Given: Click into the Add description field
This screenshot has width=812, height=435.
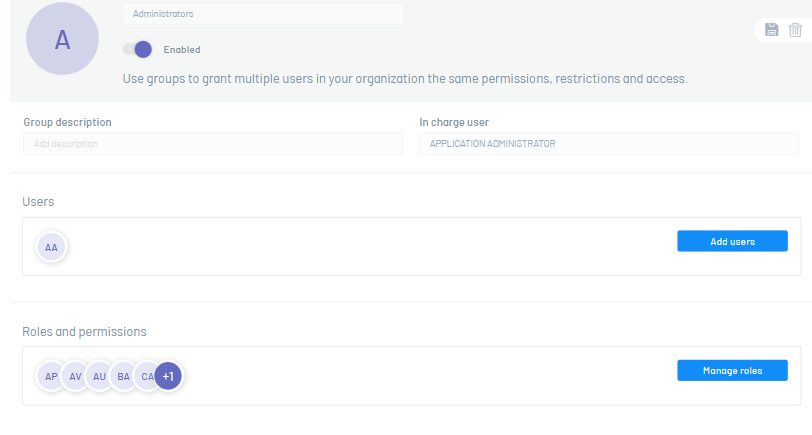Looking at the screenshot, I should (x=213, y=144).
